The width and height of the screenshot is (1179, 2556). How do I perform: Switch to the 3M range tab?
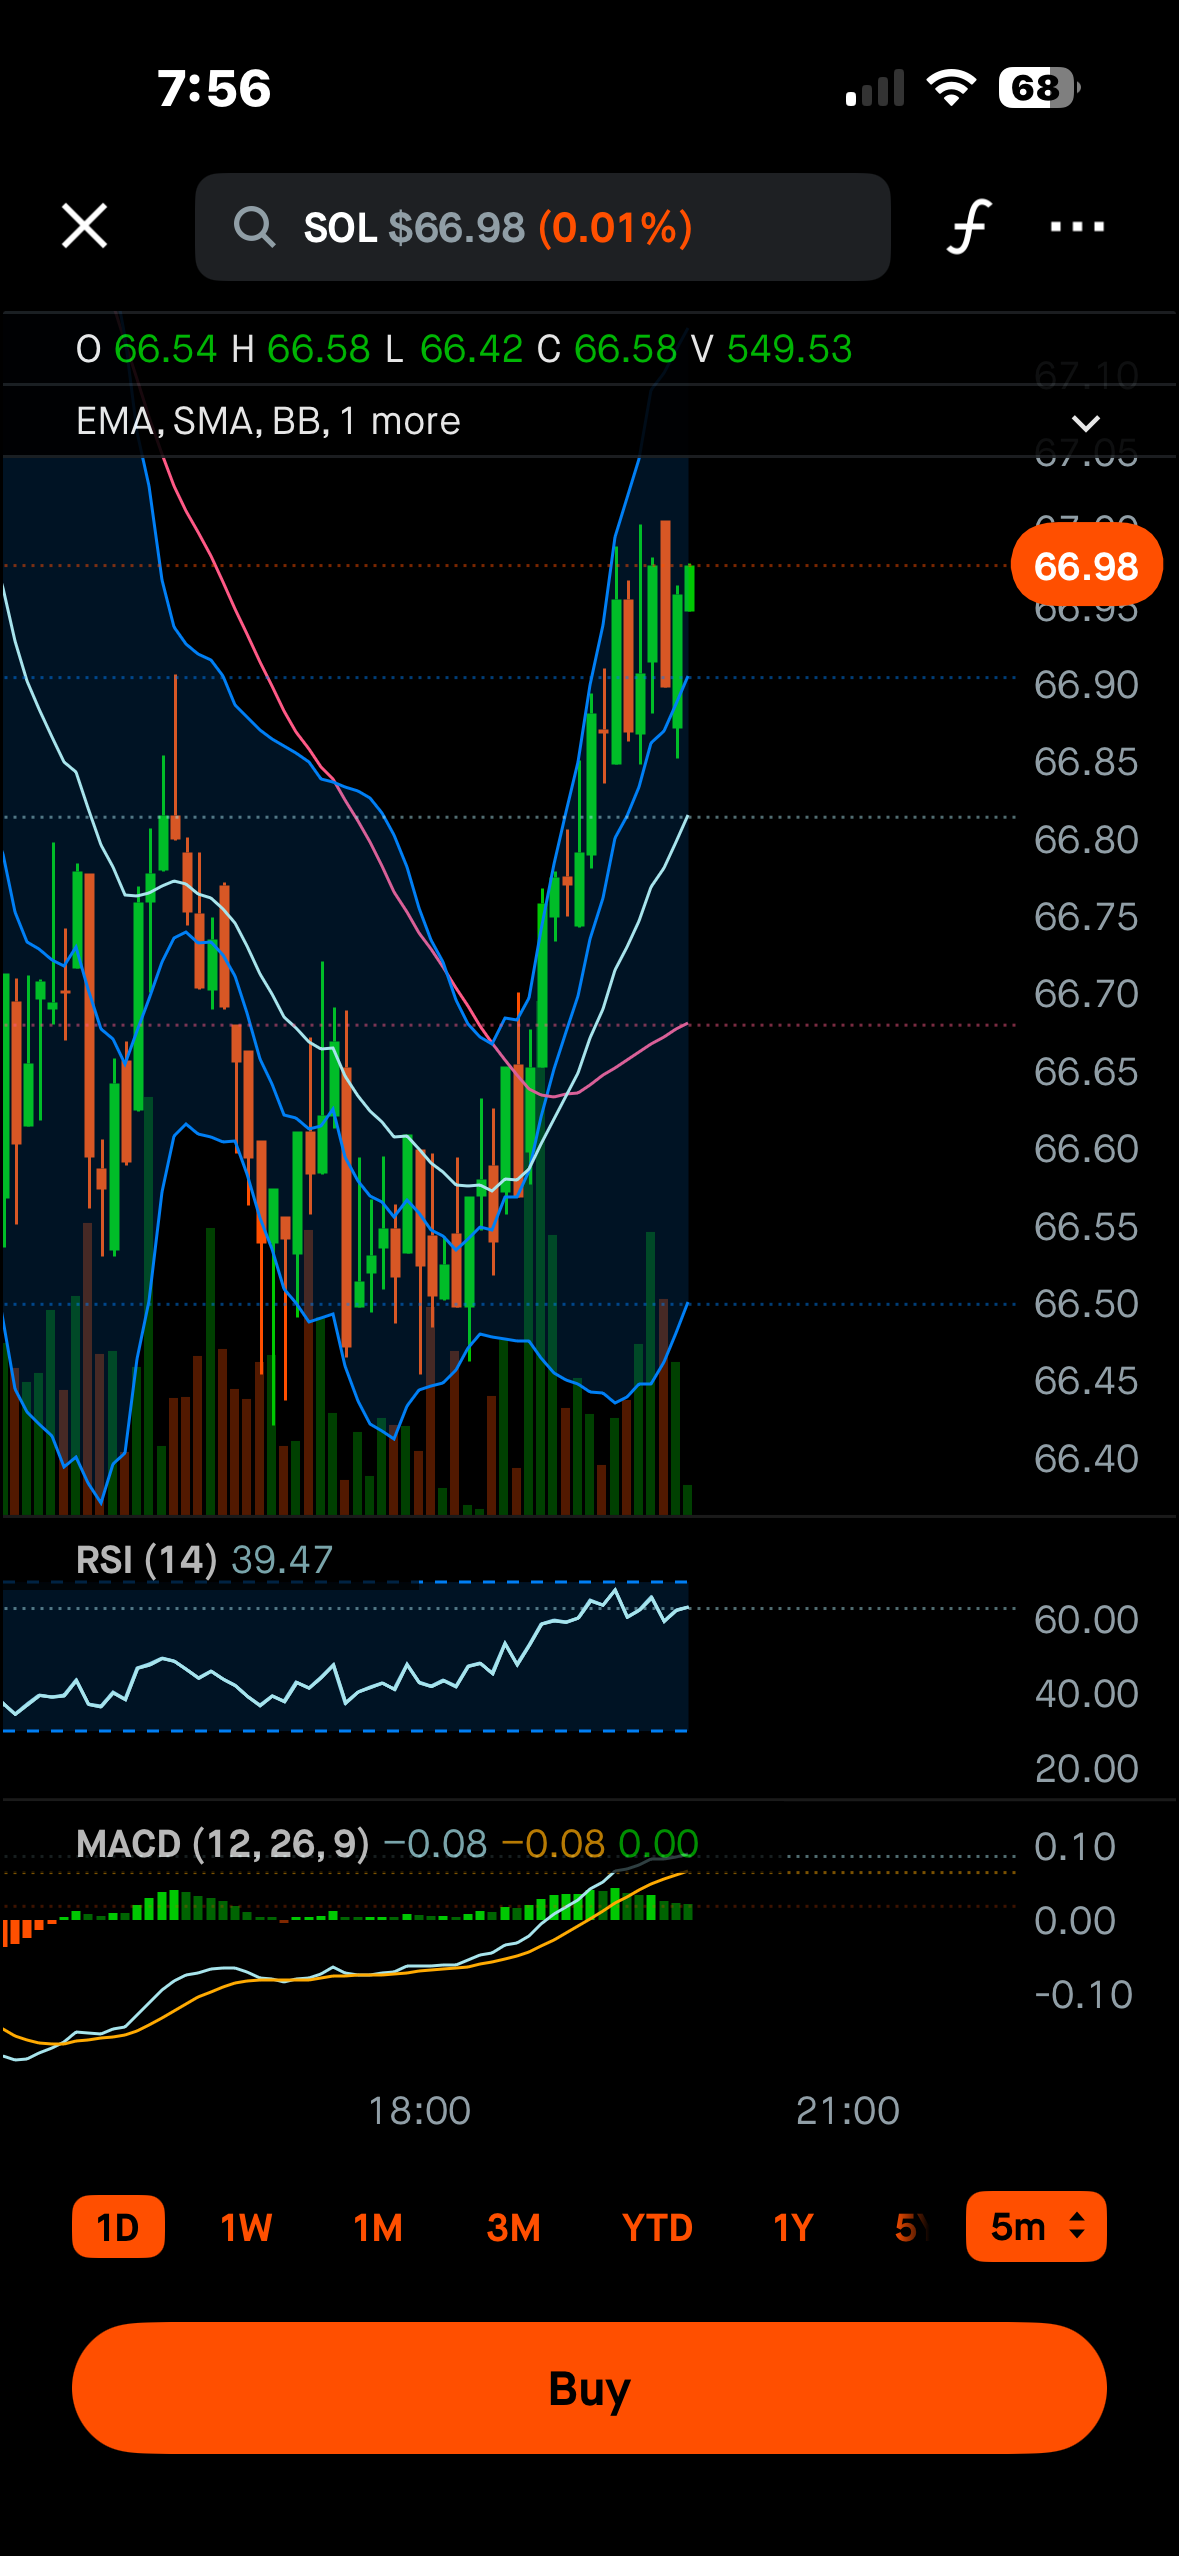[513, 2227]
